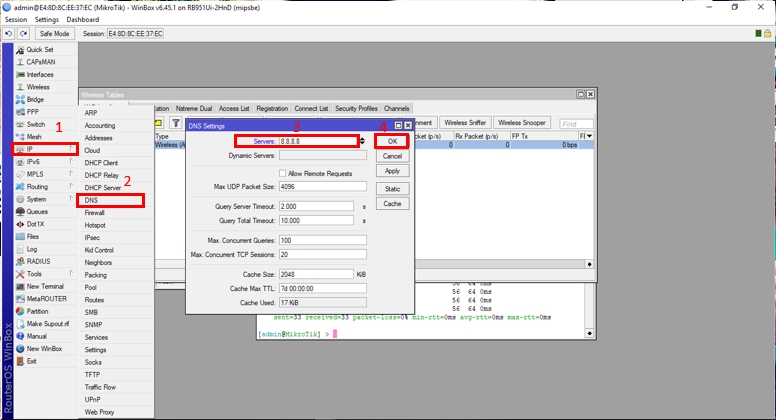The height and width of the screenshot is (420, 776).
Task: Switch to Access List tab in Wireless Tables
Action: pyautogui.click(x=234, y=108)
